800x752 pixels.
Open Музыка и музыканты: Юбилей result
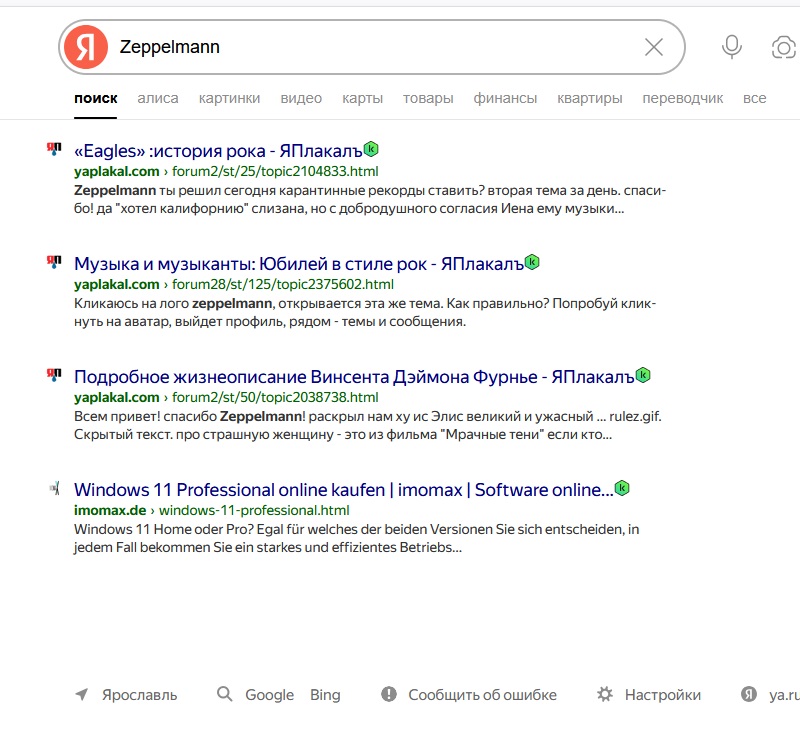298,264
